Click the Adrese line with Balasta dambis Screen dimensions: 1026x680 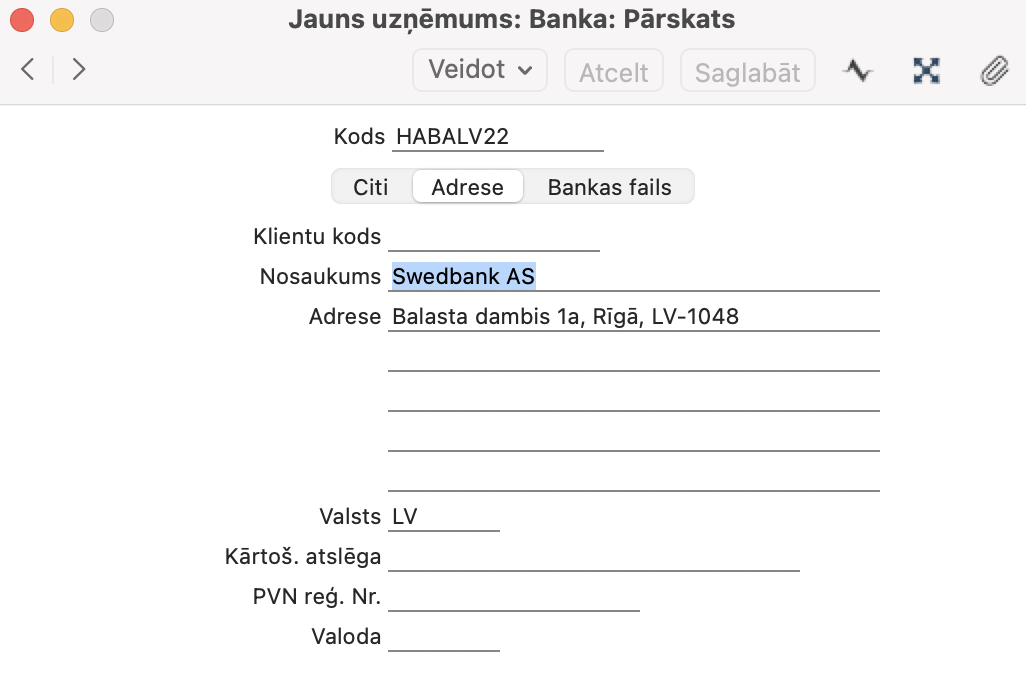[x=634, y=317]
